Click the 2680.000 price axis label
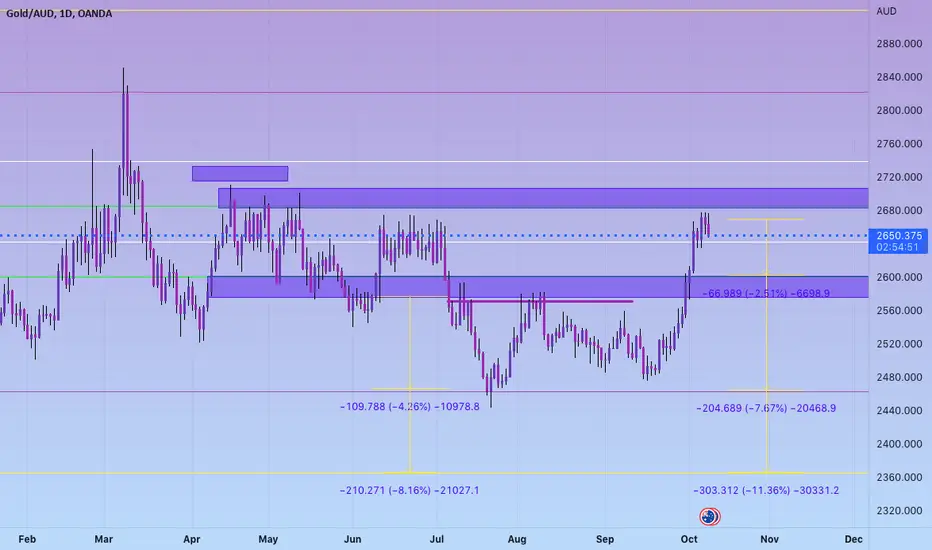 (899, 210)
